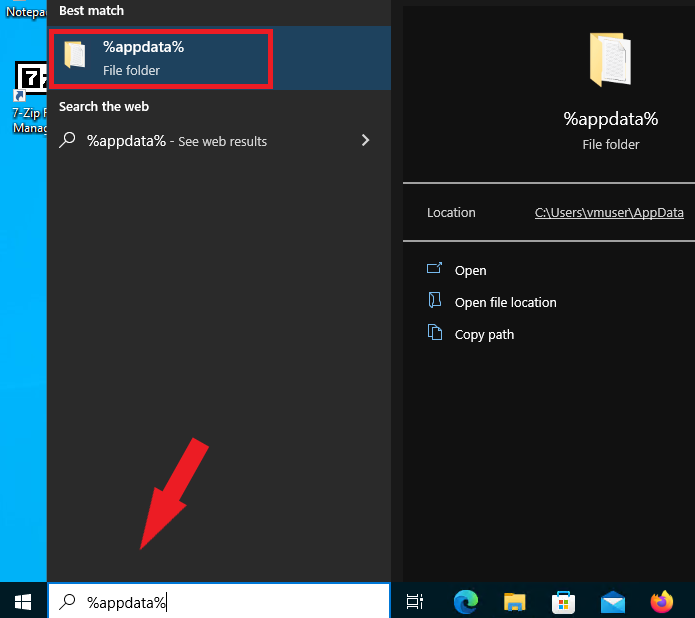Launch Microsoft Edge from taskbar
This screenshot has width=695, height=618.
coord(466,602)
